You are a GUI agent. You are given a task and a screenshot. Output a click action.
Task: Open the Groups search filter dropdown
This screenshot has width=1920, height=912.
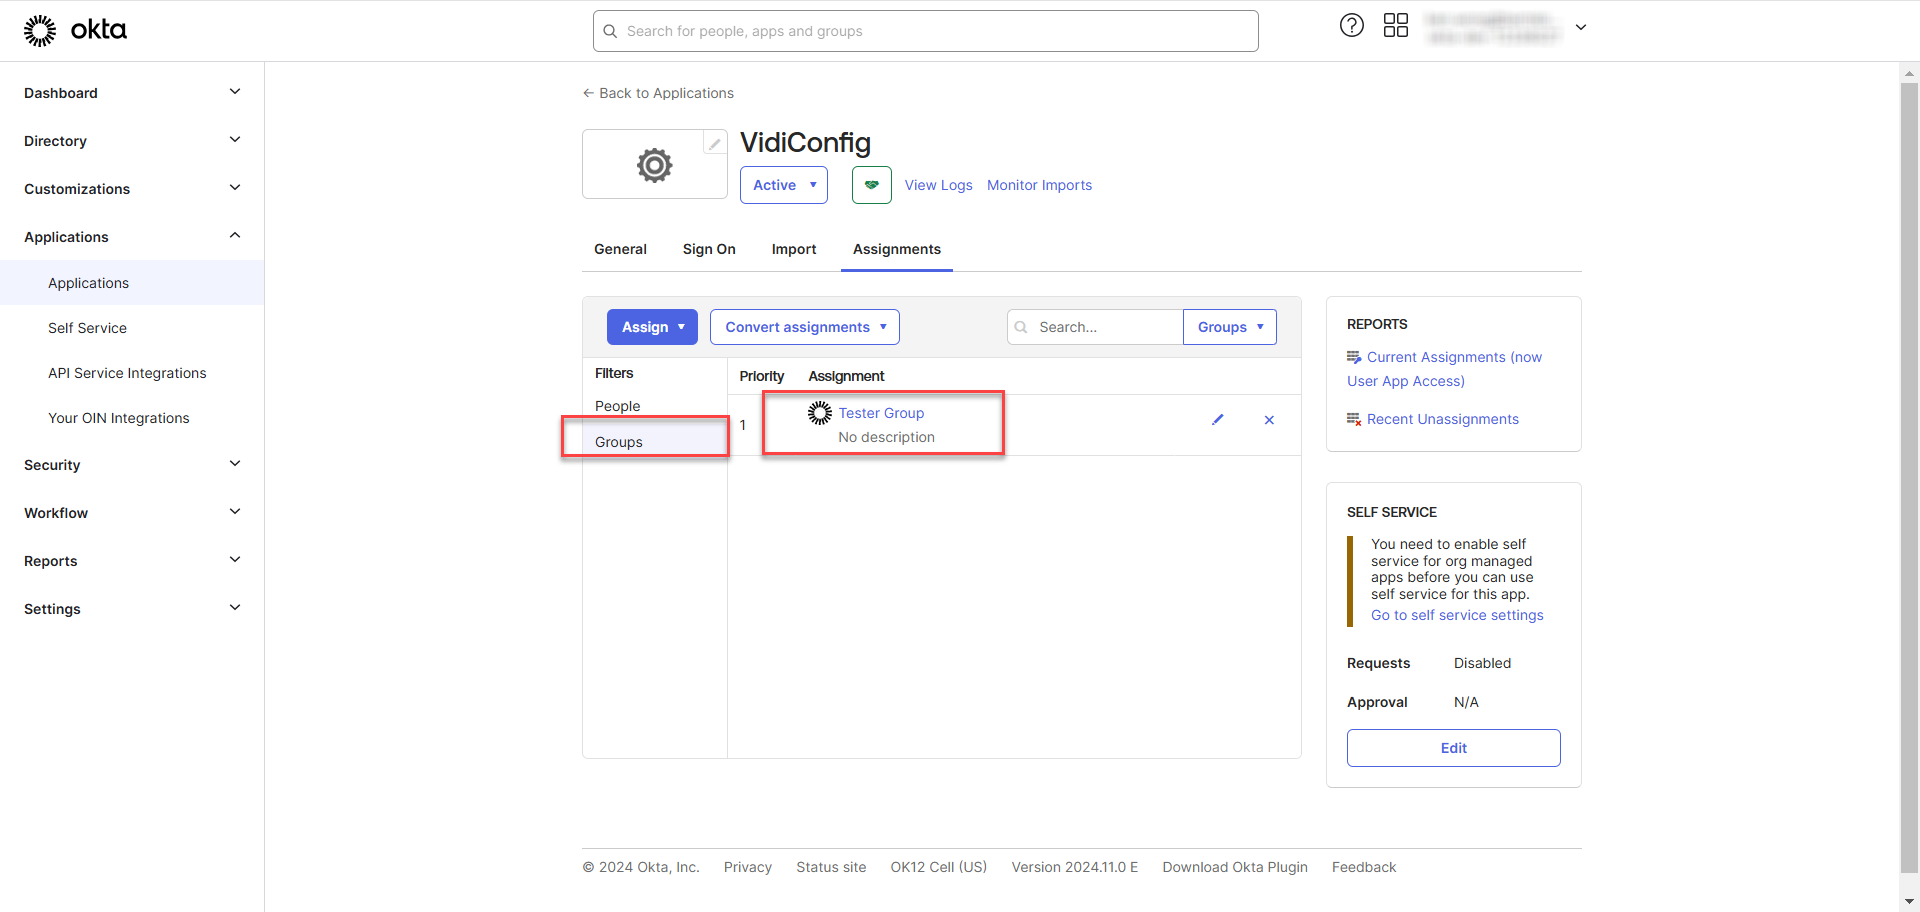(1229, 327)
